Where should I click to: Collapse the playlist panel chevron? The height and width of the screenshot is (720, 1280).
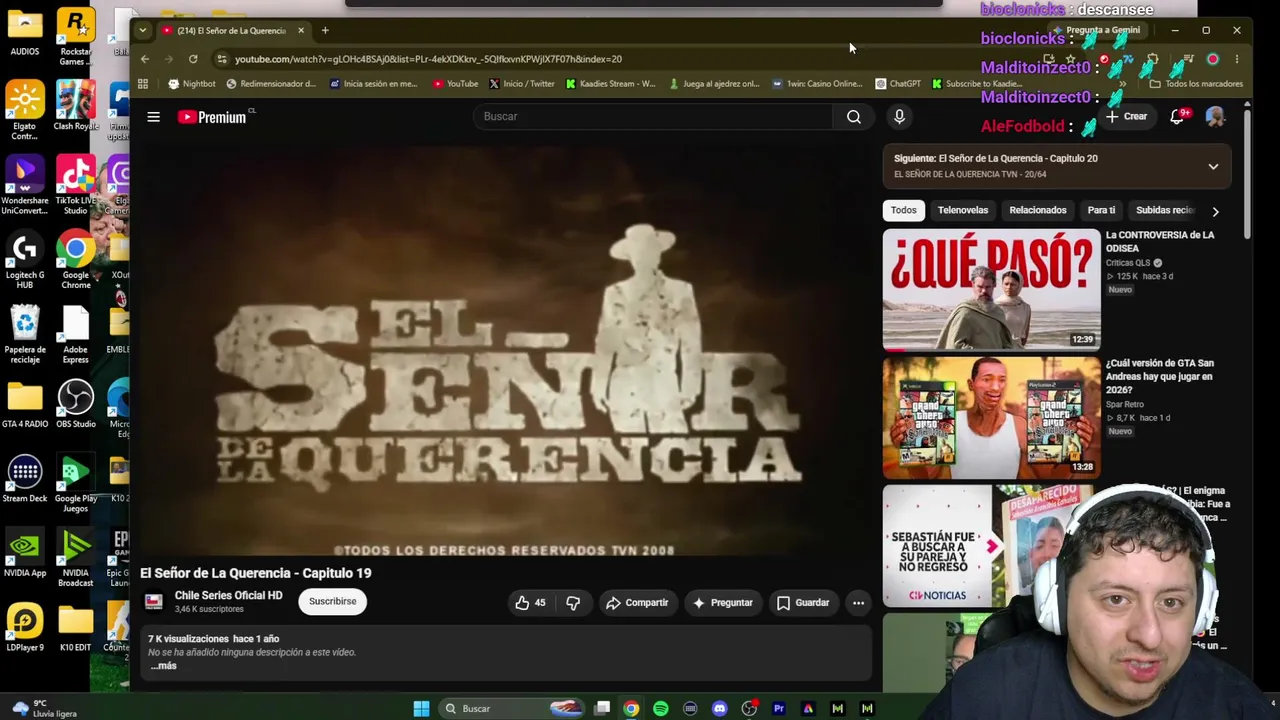1213,166
